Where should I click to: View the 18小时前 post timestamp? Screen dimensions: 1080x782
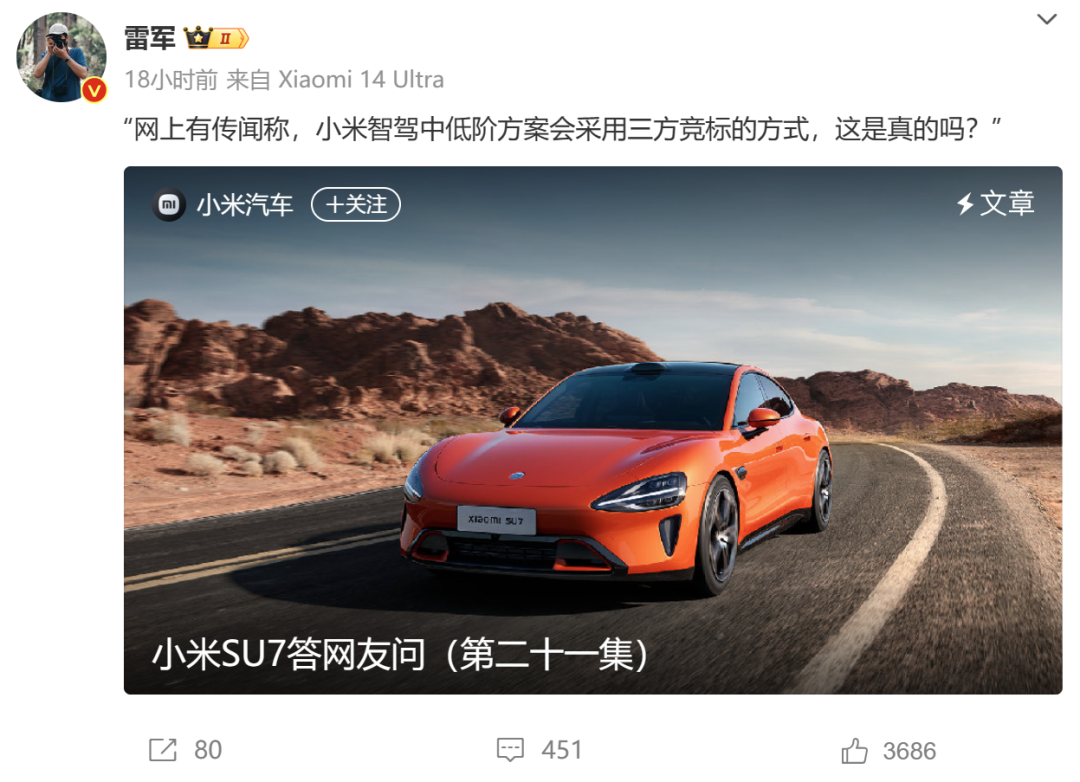point(171,80)
